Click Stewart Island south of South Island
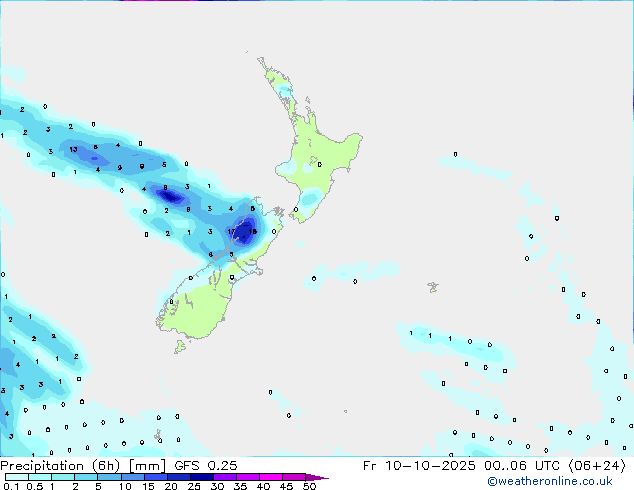634x490 pixels. tap(180, 347)
